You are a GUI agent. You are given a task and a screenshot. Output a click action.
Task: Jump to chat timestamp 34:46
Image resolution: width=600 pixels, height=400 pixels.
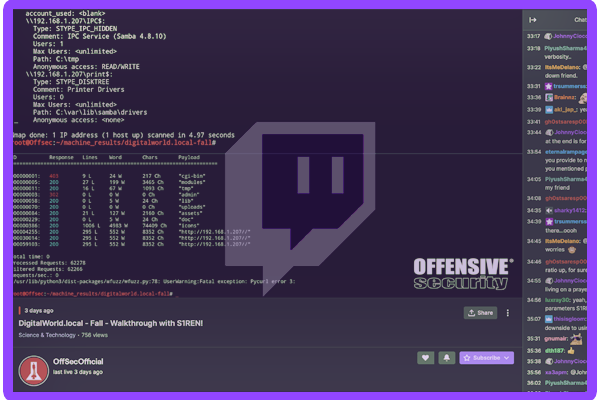533,262
